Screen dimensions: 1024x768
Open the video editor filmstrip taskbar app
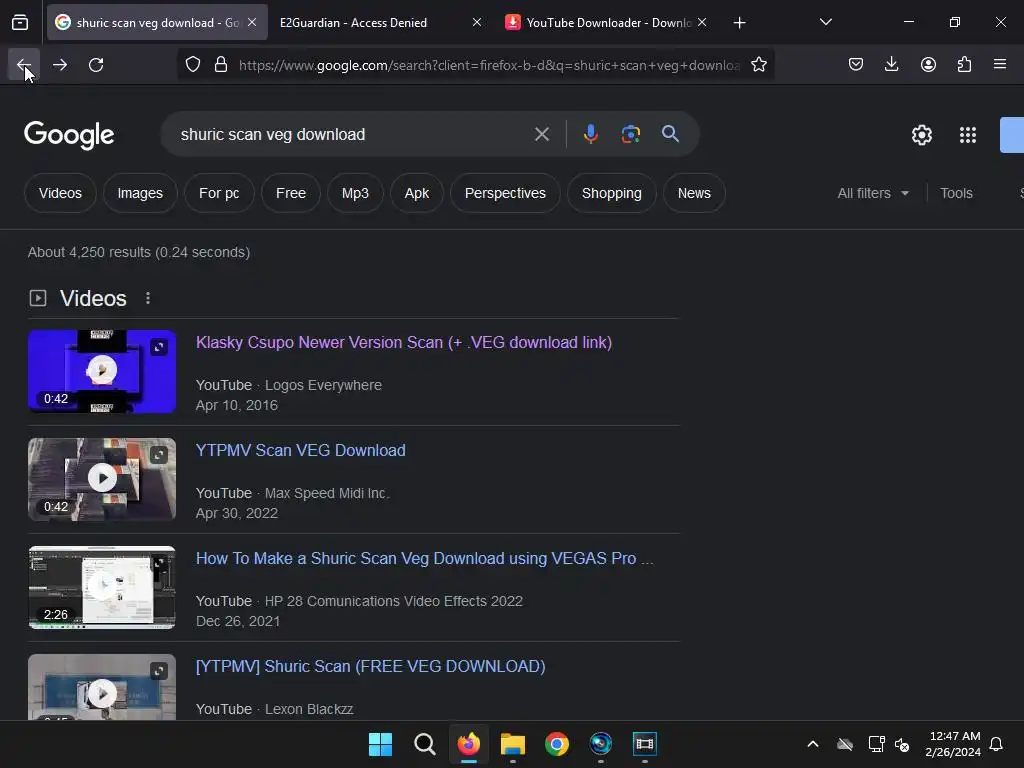click(645, 744)
